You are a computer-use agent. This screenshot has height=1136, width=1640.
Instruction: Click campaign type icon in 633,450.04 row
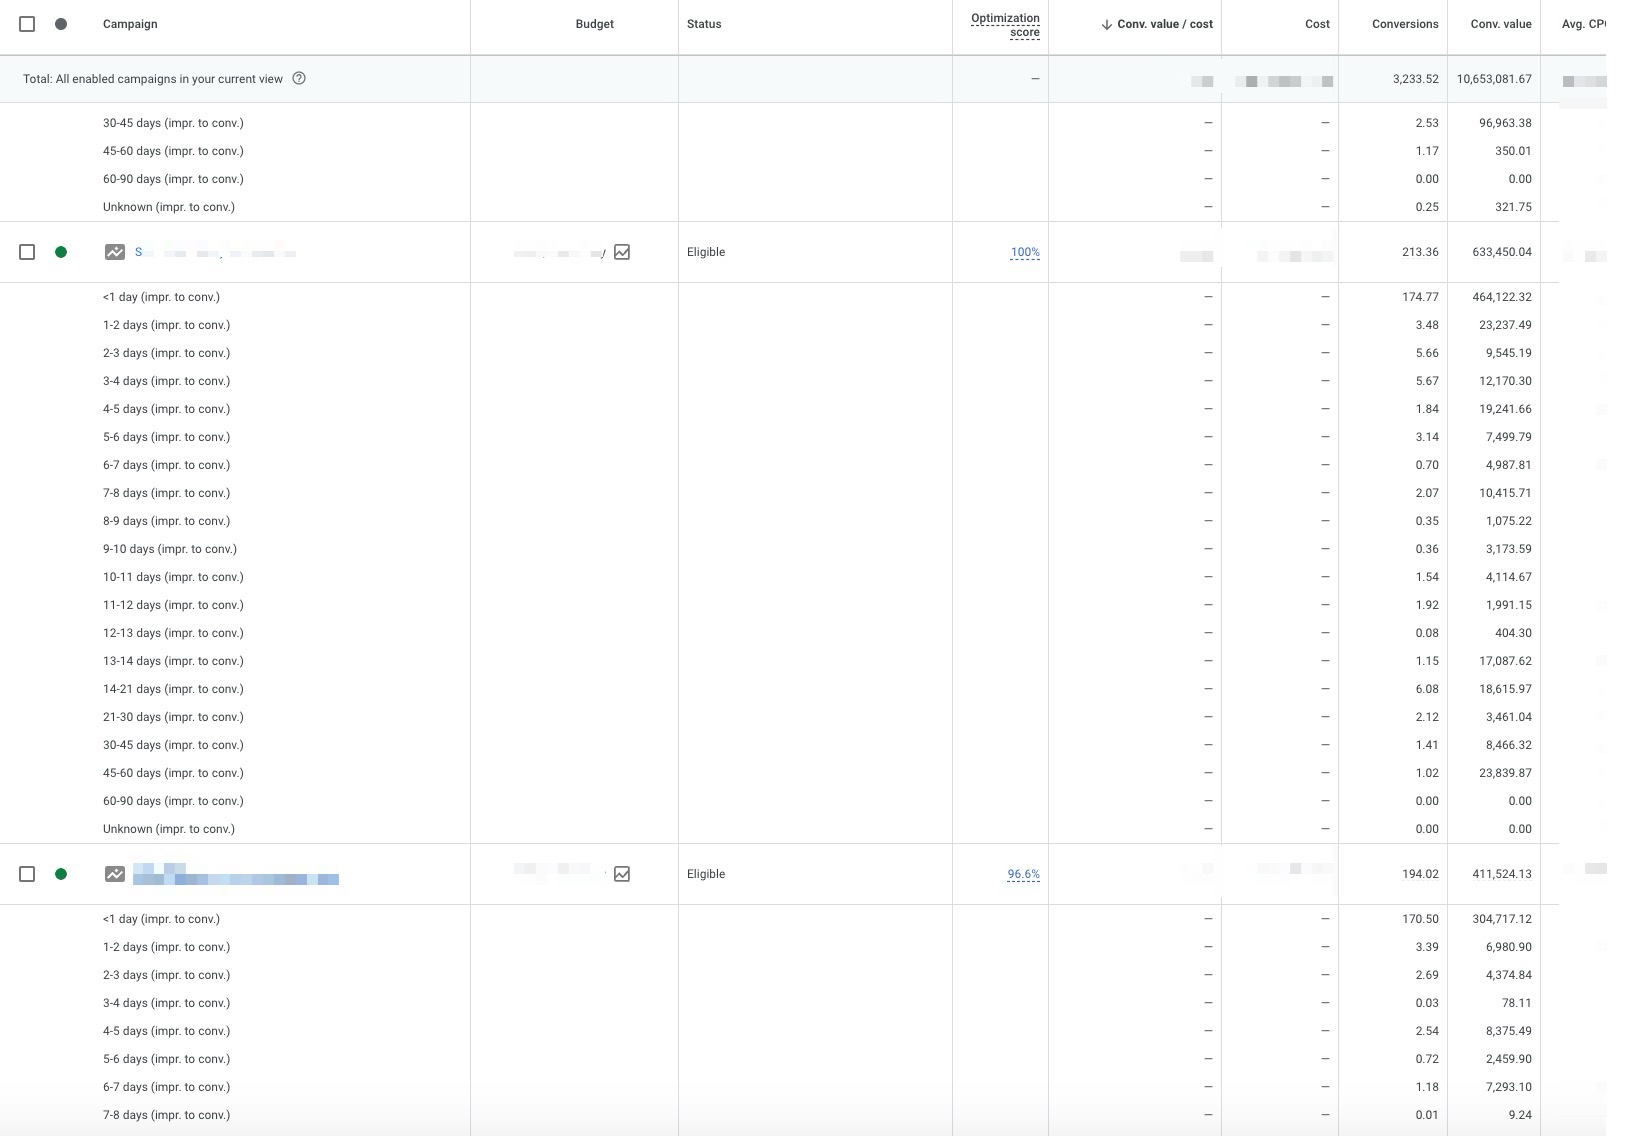[x=115, y=252]
